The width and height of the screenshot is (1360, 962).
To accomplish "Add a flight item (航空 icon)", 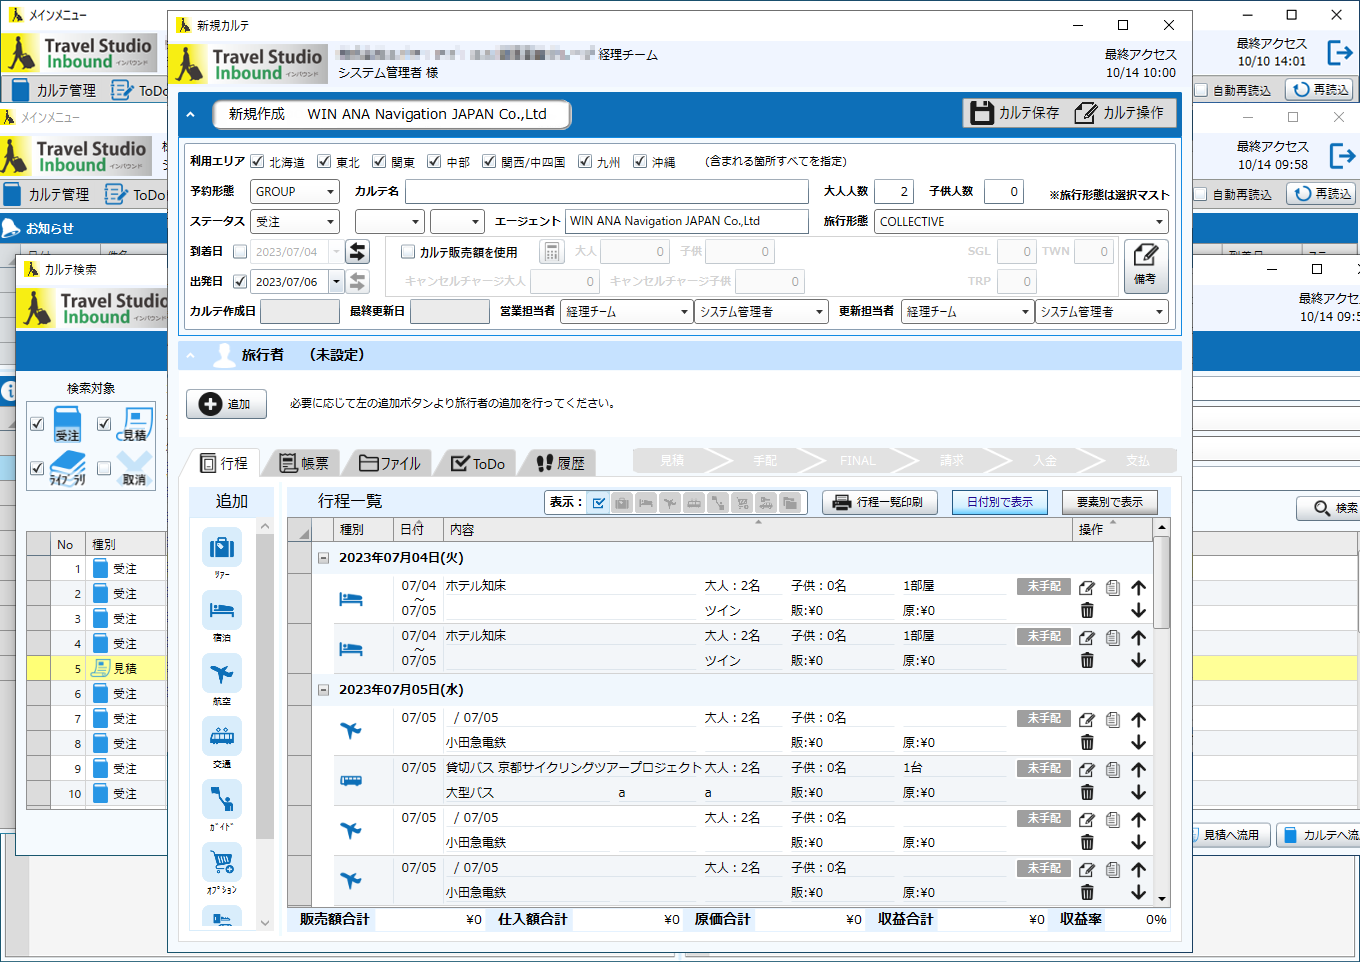I will pos(222,673).
